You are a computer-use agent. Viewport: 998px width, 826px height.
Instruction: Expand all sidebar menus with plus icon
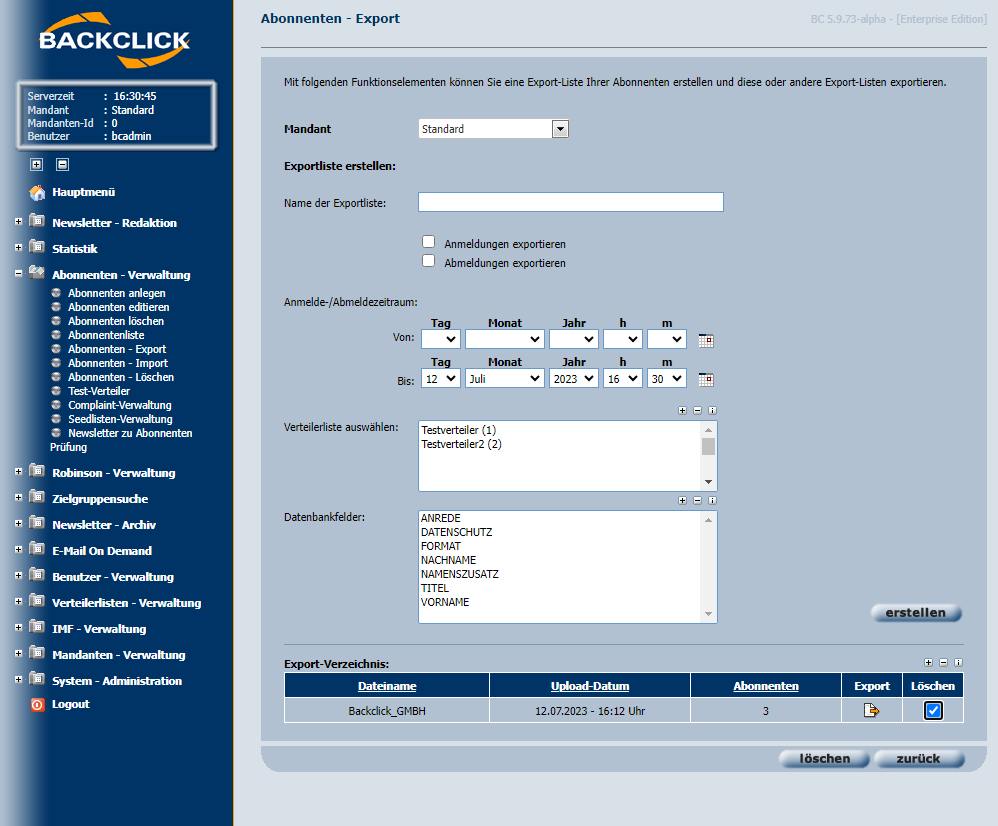37,165
